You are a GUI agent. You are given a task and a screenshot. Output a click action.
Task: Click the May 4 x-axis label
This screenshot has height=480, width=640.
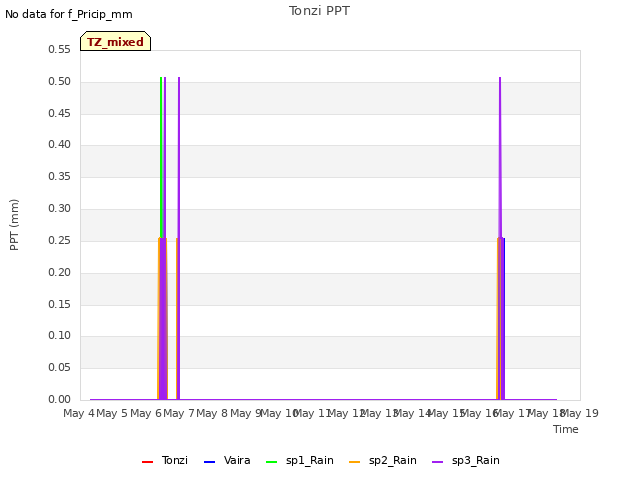coord(78,413)
